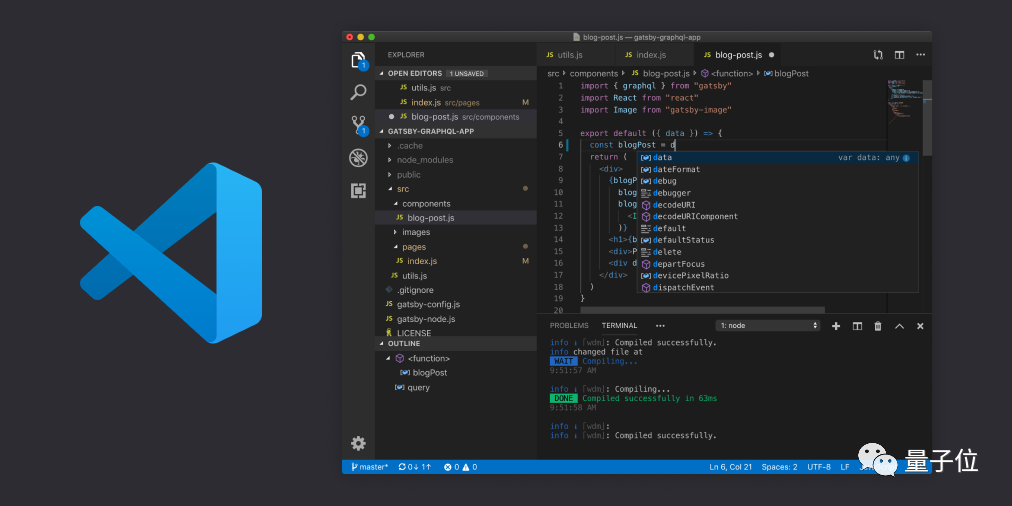Collapse the OUTLINE section header
Screen dimensions: 1012x506
pyautogui.click(x=455, y=343)
